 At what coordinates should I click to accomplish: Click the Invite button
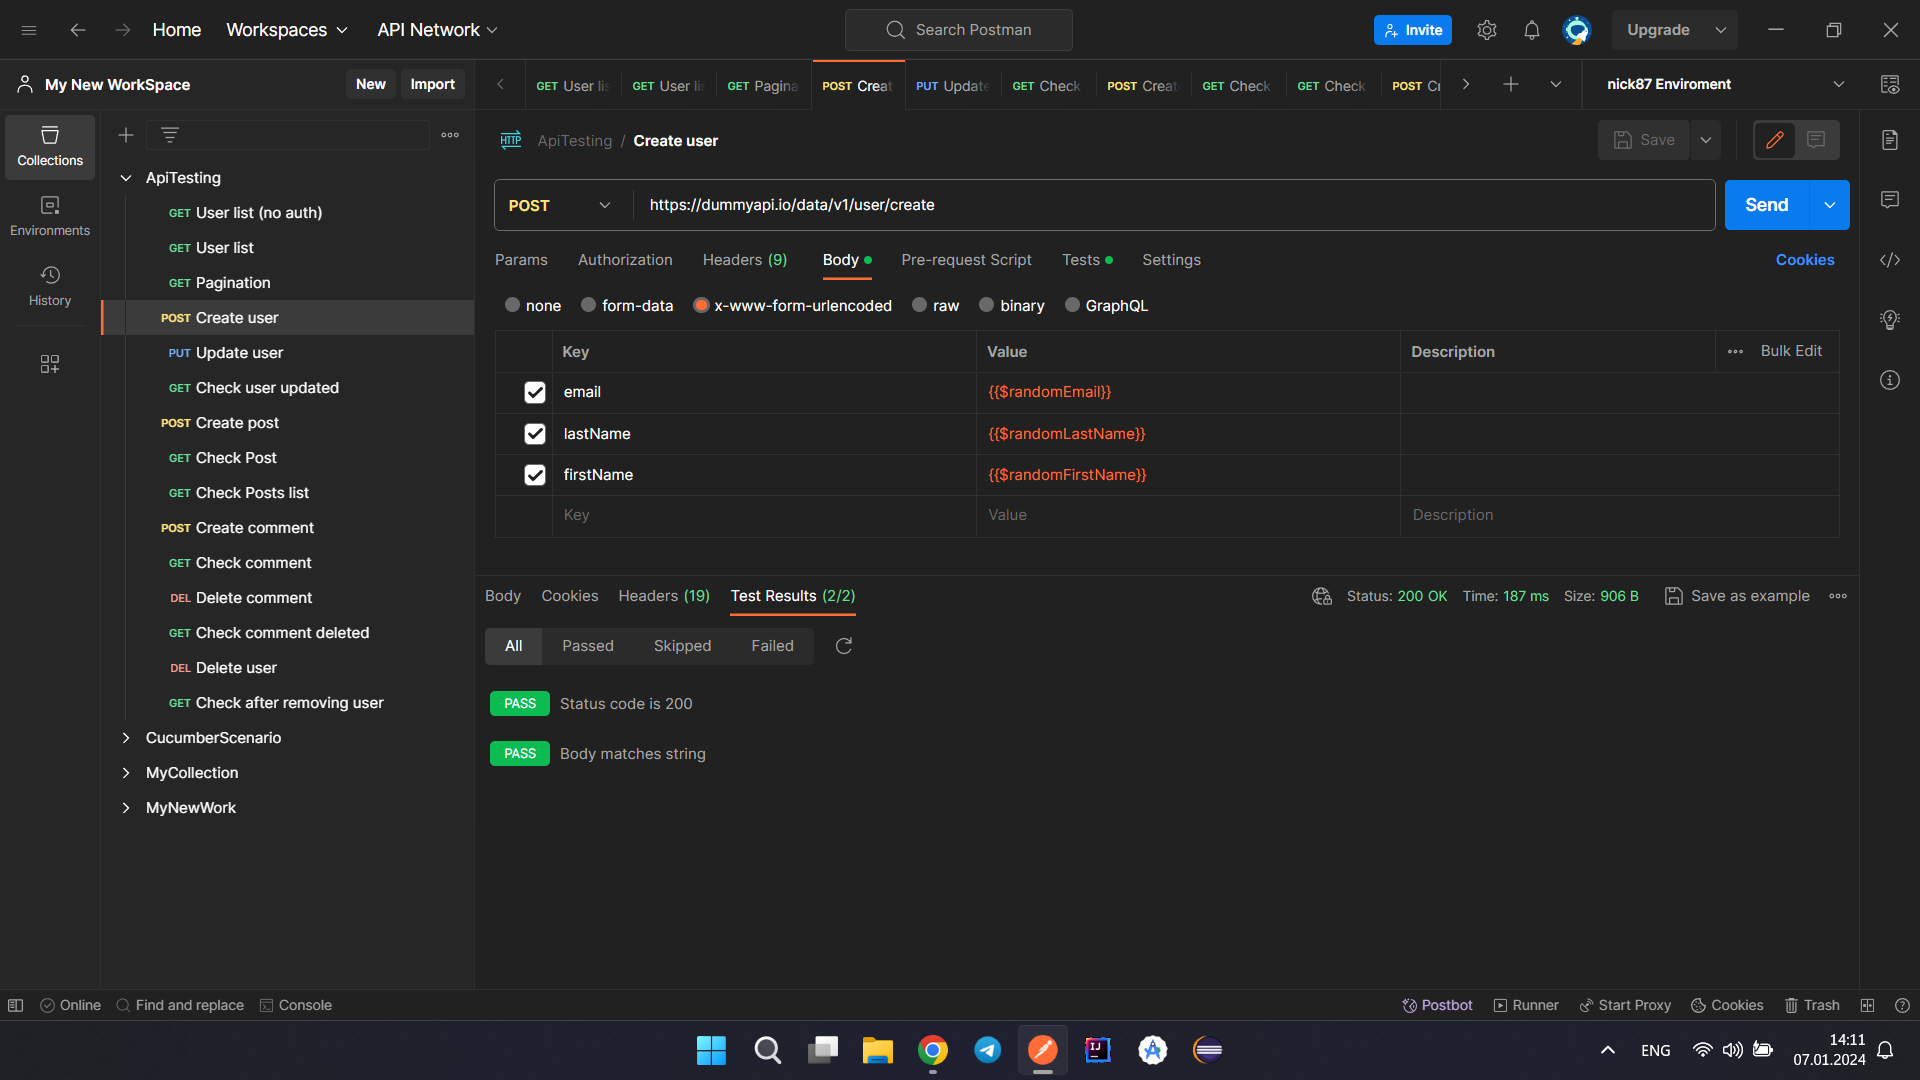pos(1413,30)
